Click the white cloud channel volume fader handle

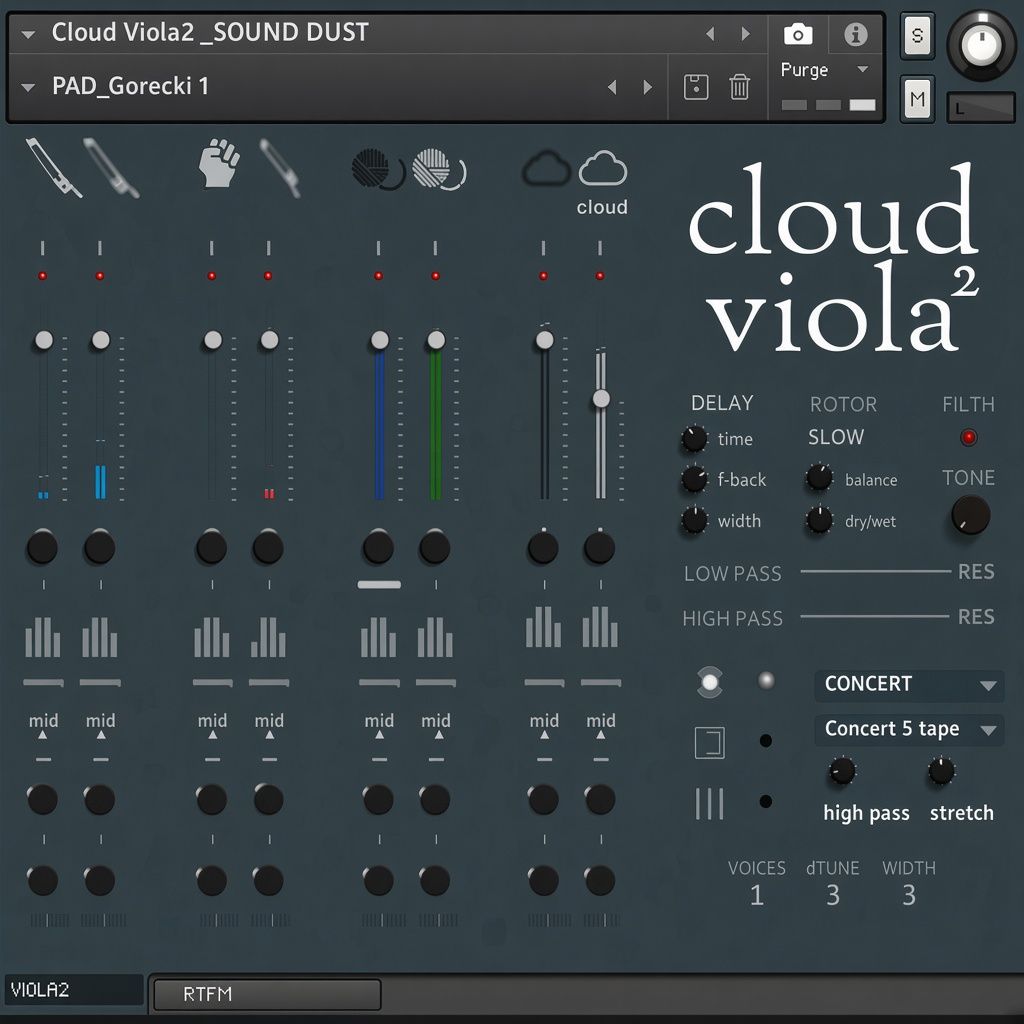coord(601,398)
